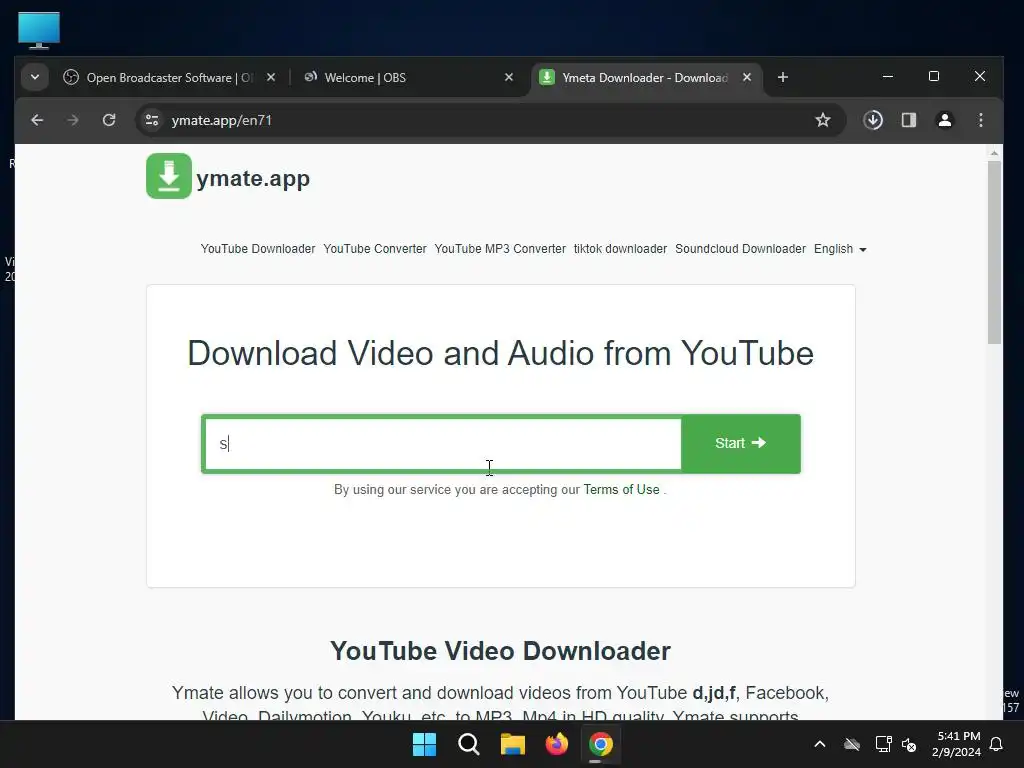Click the forward navigation arrow

click(x=73, y=120)
